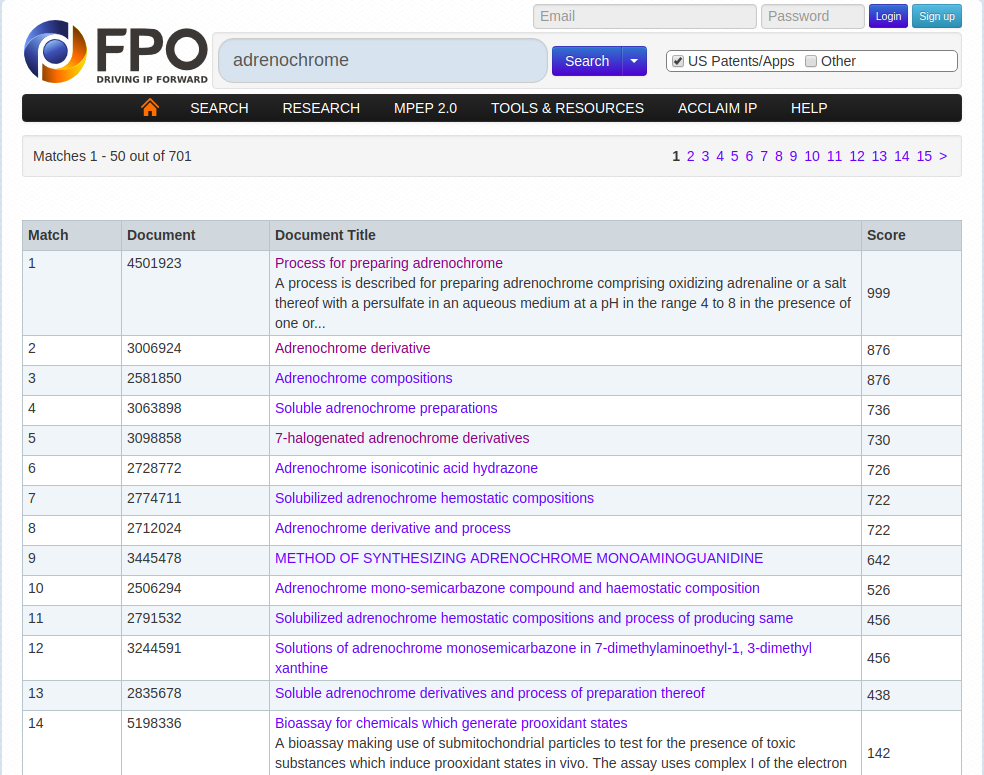Go to results page 11
The width and height of the screenshot is (984, 775).
click(x=834, y=156)
